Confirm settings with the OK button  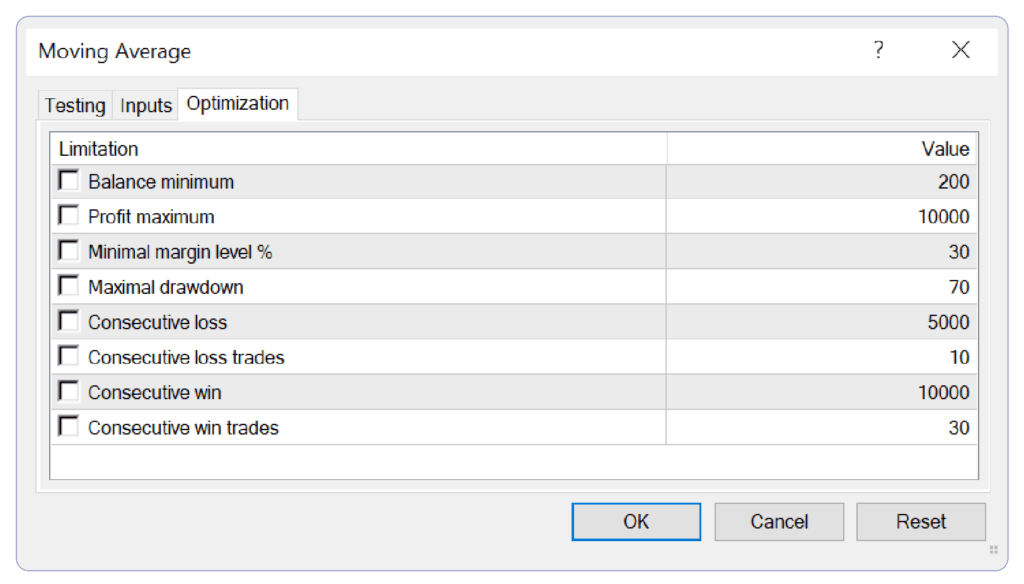636,521
